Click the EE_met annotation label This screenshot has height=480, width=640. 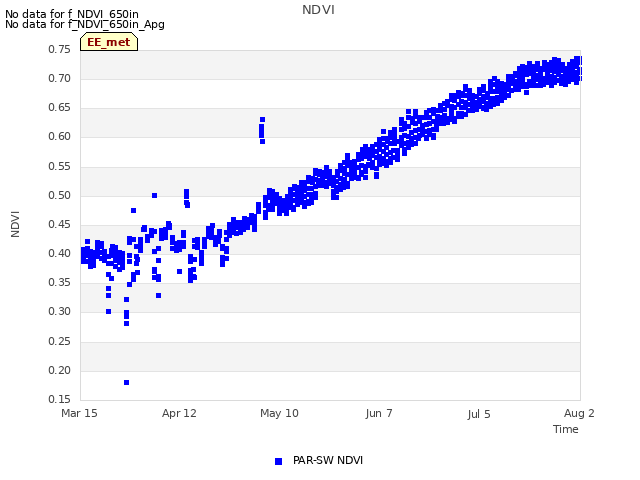pos(109,42)
